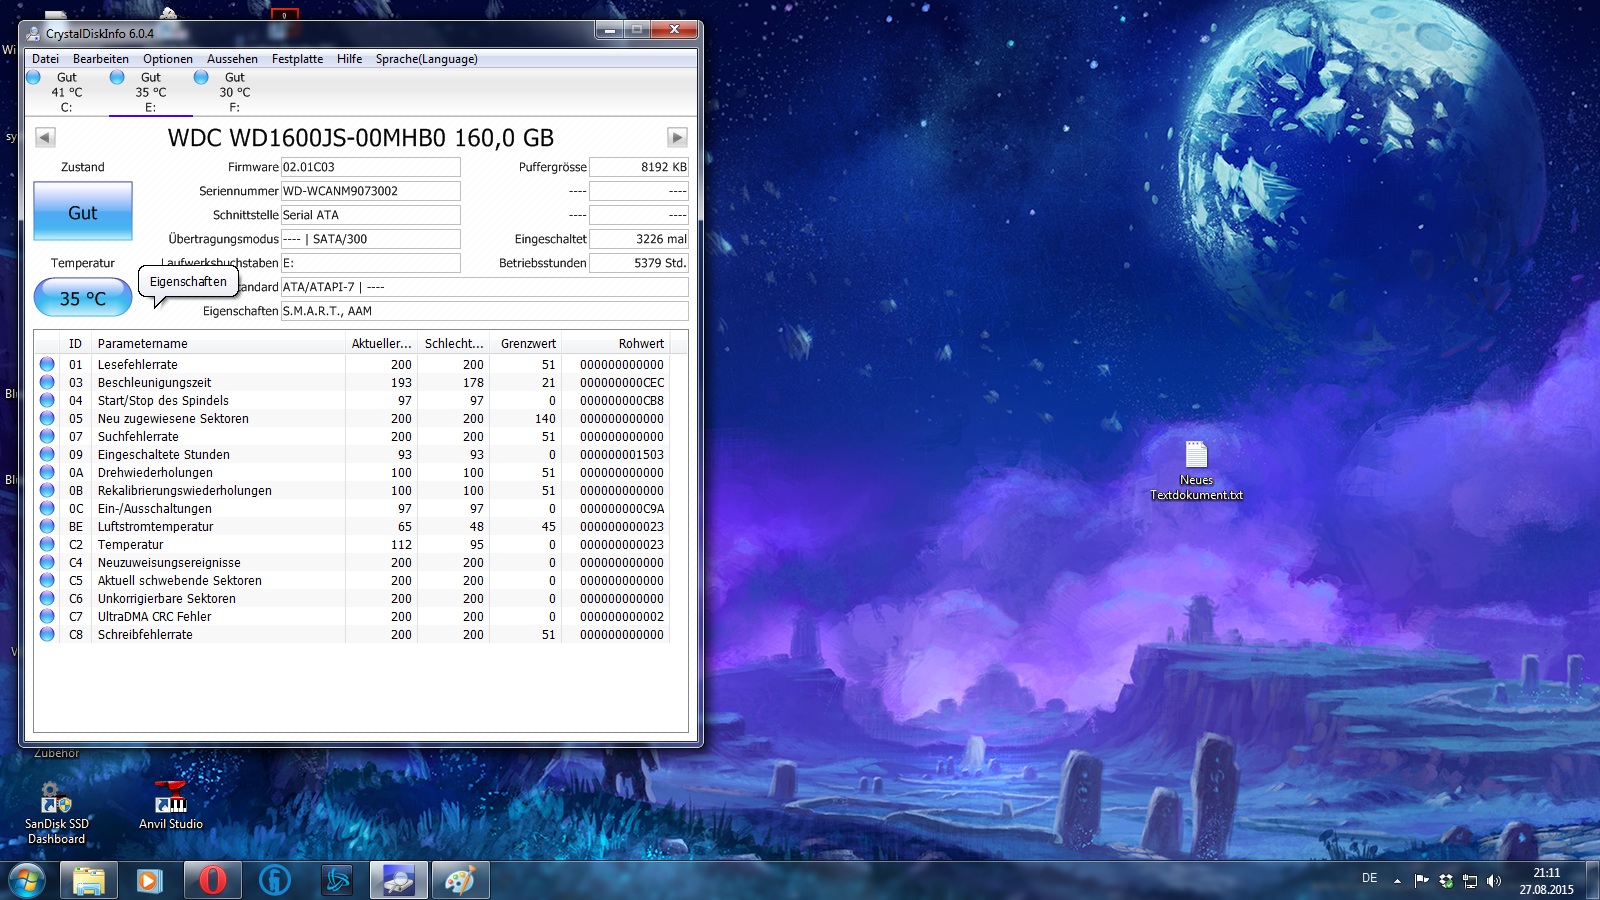Go to the previous disk arrow
Screen dimensions: 1600x900
point(45,137)
